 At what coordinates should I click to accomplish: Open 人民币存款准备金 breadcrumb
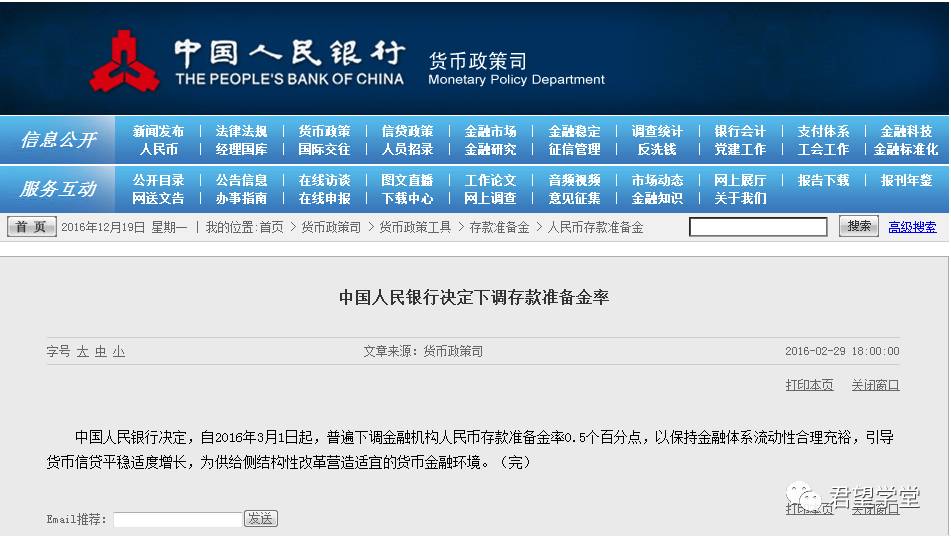tap(595, 227)
